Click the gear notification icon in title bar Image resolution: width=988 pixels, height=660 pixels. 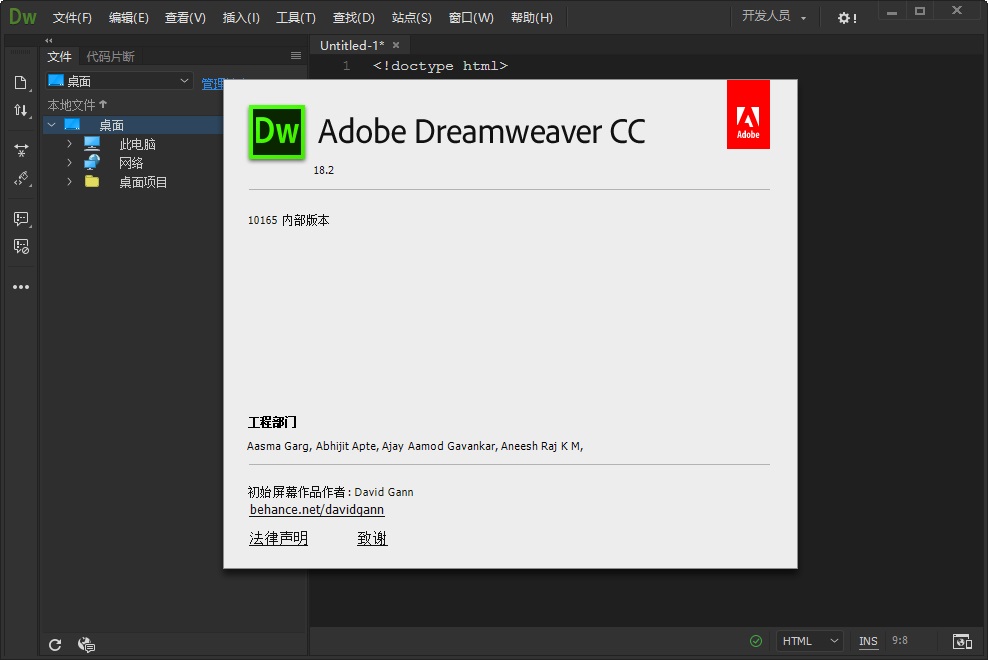point(845,17)
